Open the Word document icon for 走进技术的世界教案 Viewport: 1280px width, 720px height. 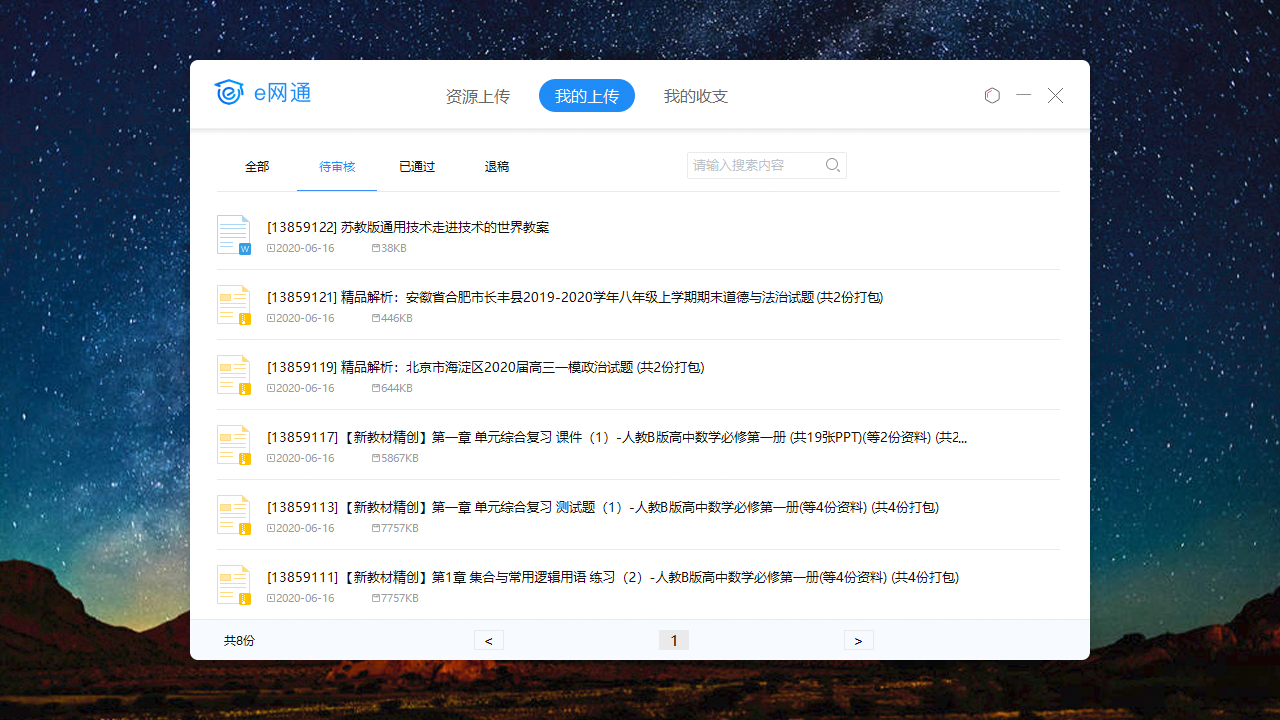point(233,234)
